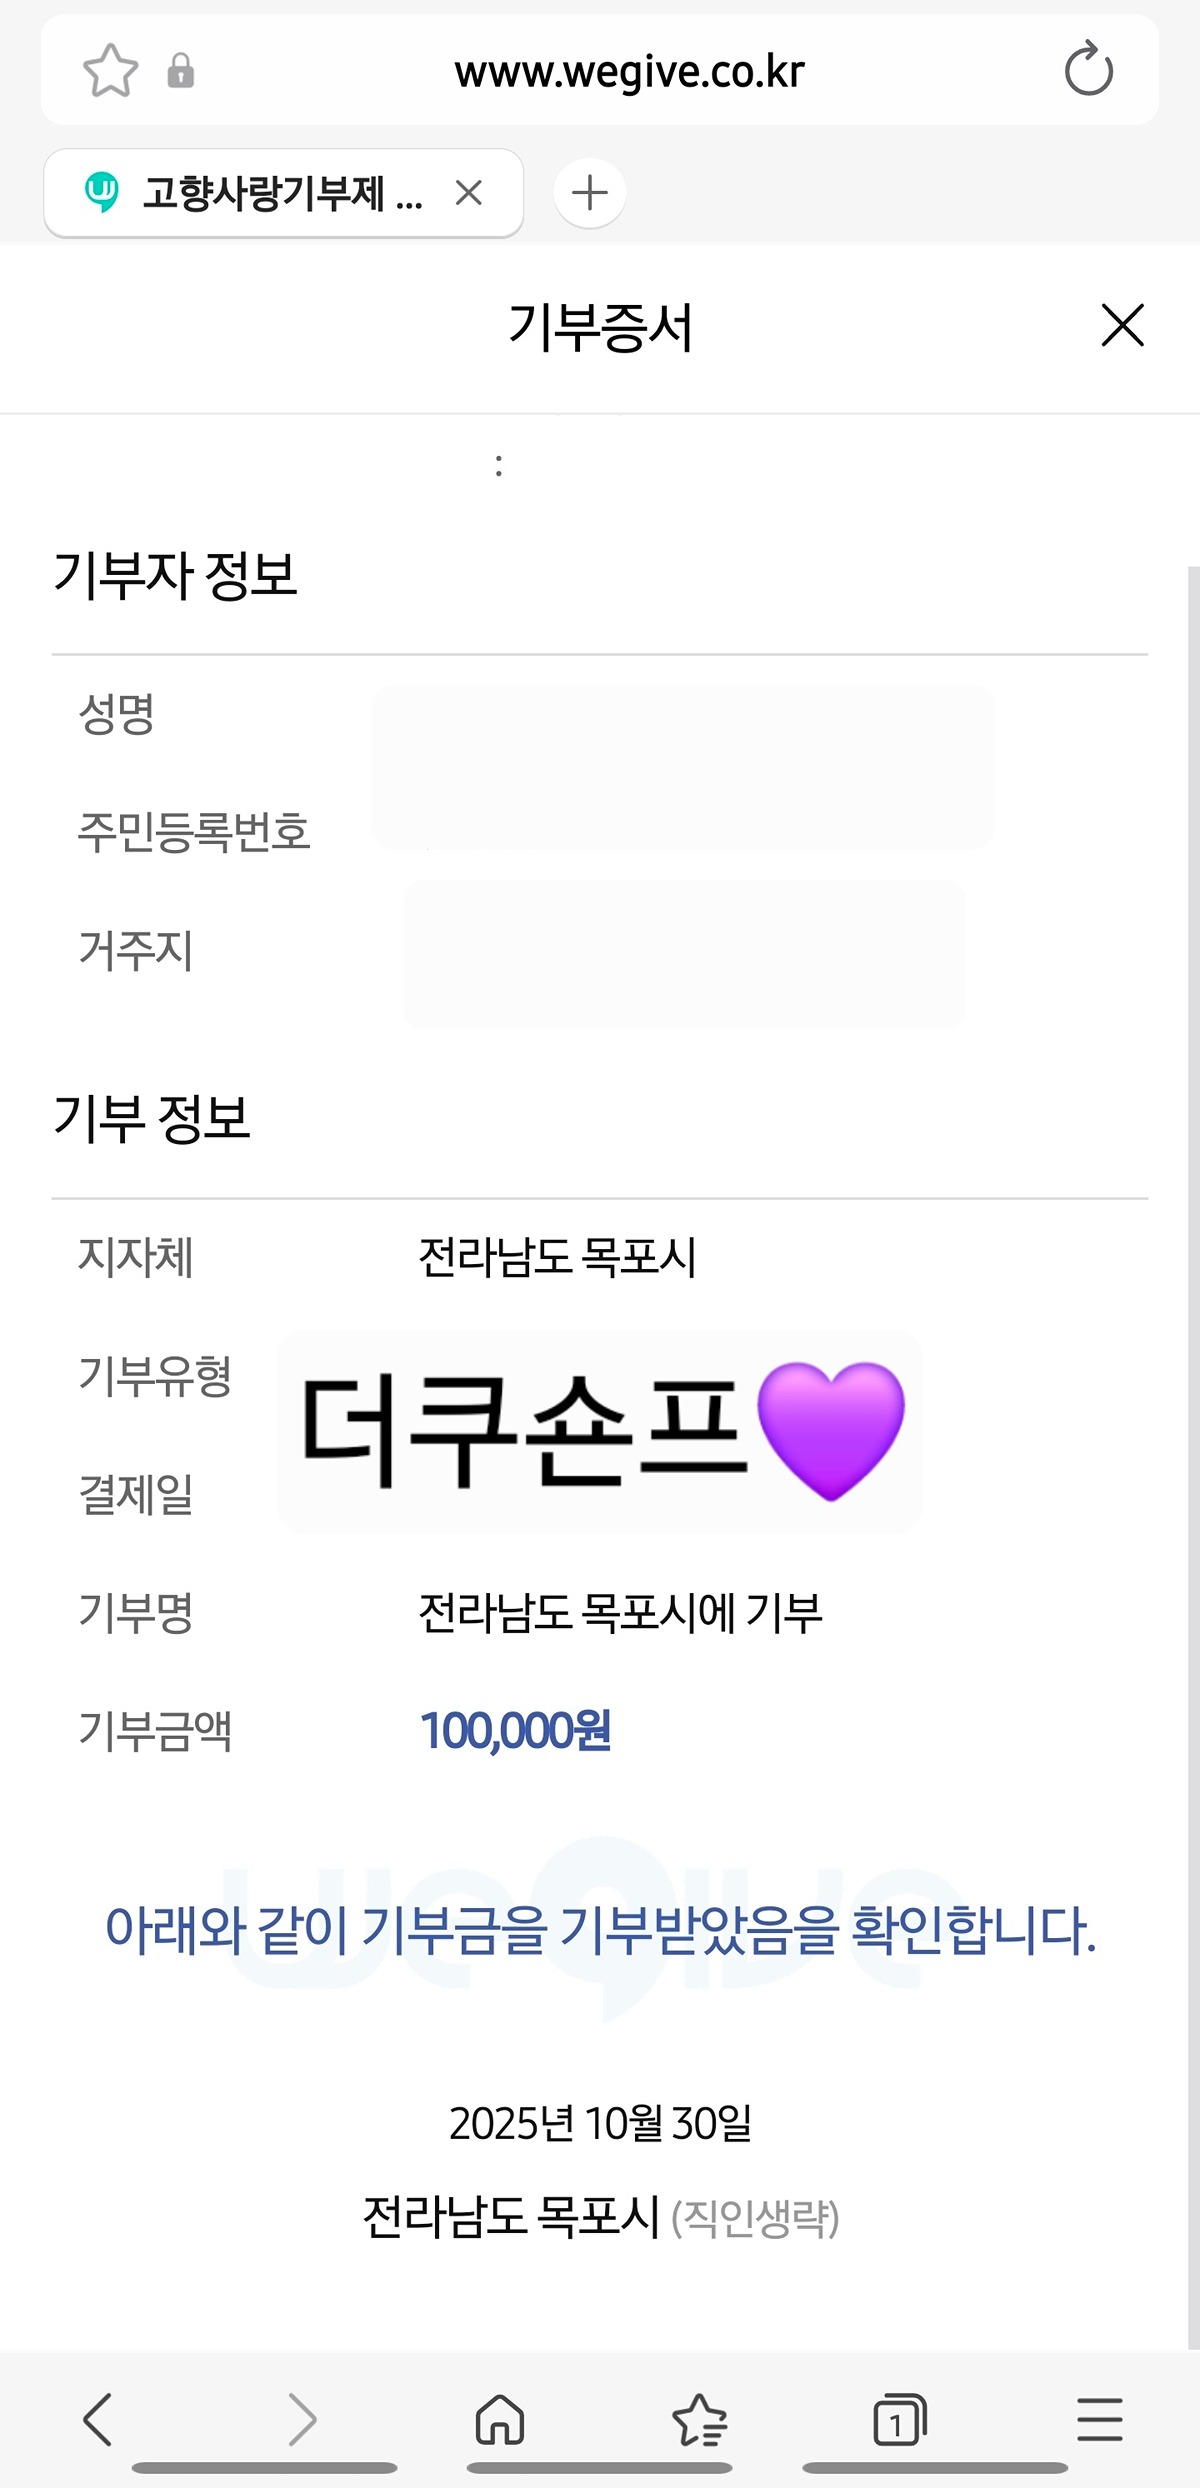Open the tab switcher showing 1 tab
Viewport: 1200px width, 2488px height.
(x=900, y=2420)
